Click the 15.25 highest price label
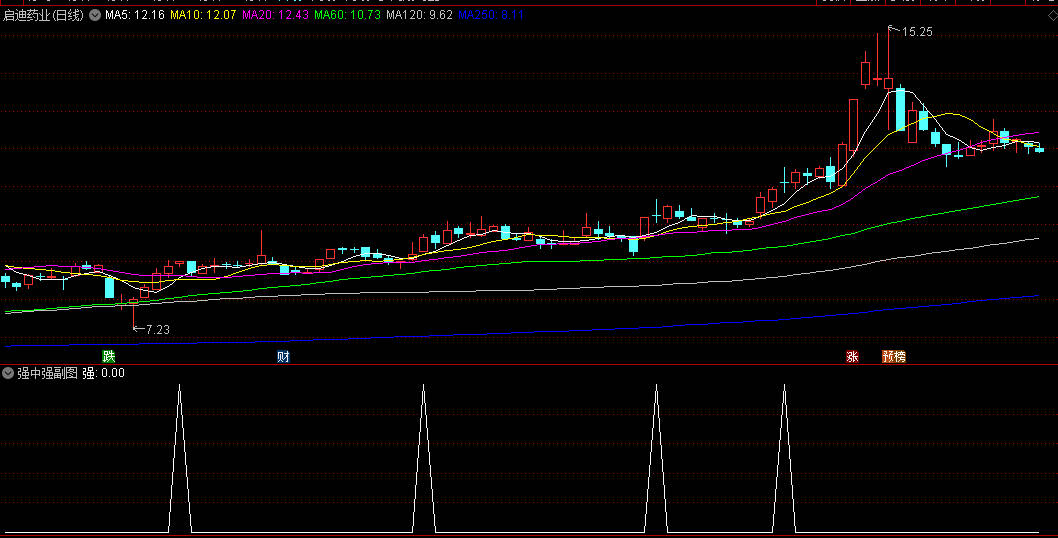 coord(916,32)
